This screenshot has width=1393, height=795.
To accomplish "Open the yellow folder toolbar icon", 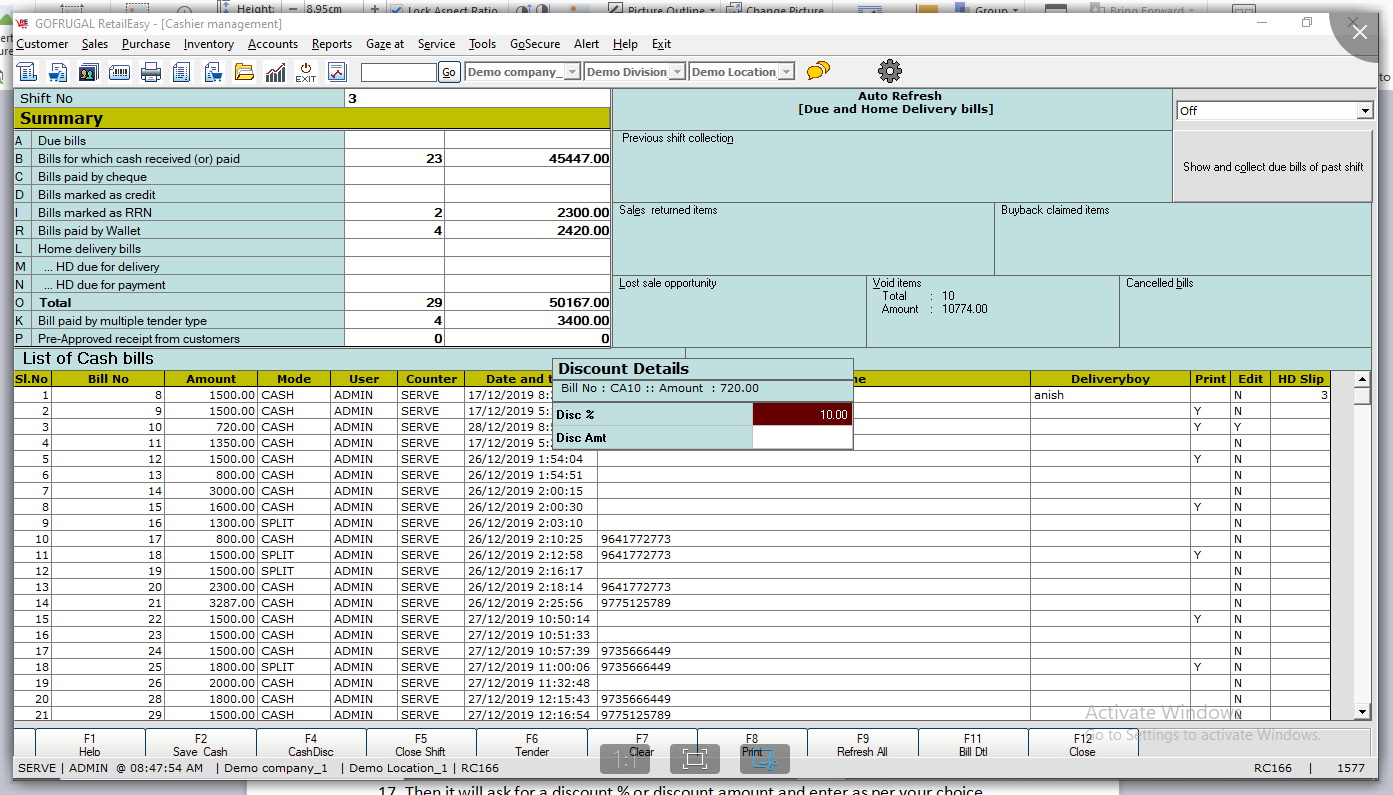I will click(244, 72).
